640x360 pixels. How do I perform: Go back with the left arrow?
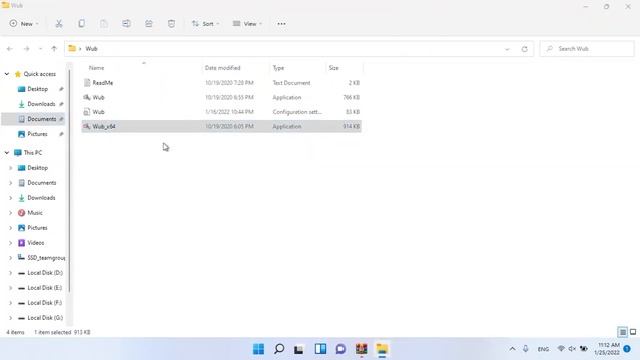[x=10, y=49]
